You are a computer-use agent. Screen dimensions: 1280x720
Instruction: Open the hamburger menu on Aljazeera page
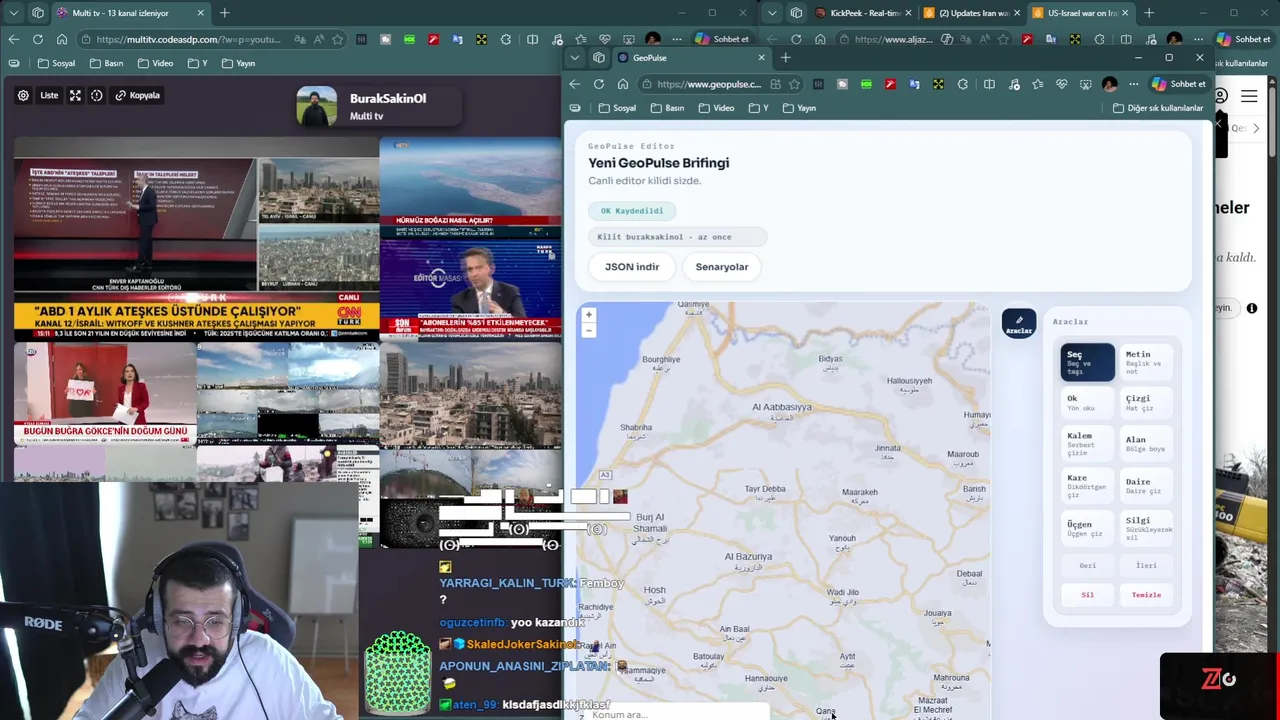tap(1249, 96)
